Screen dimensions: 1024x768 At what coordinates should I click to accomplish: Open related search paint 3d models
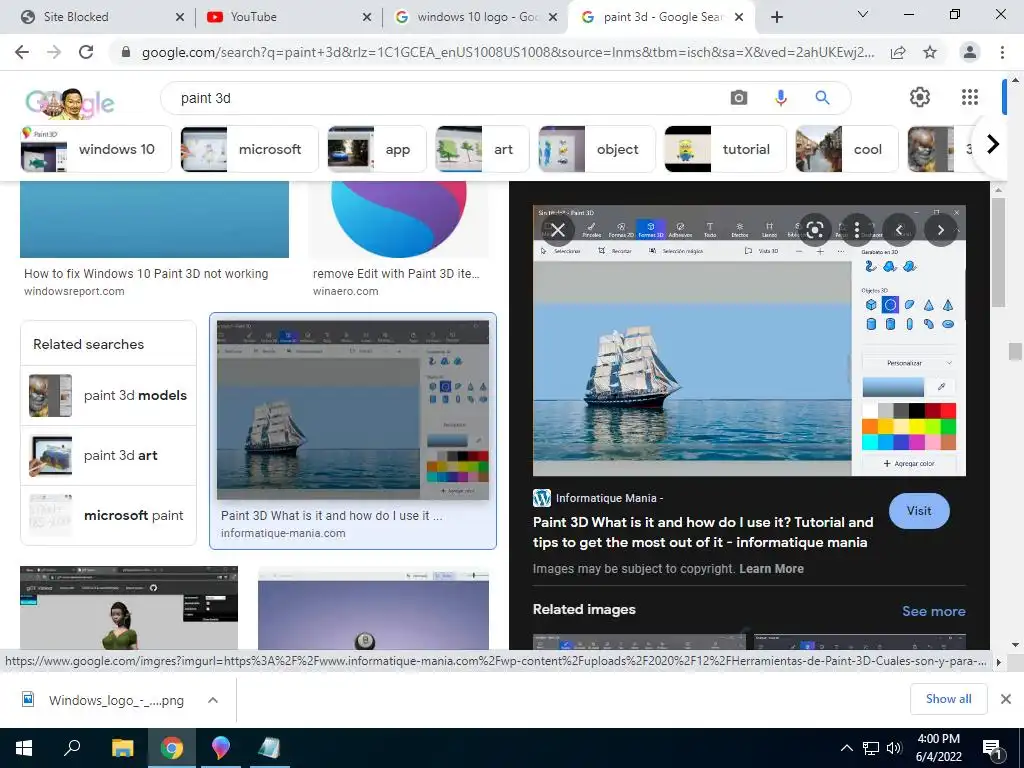click(108, 395)
